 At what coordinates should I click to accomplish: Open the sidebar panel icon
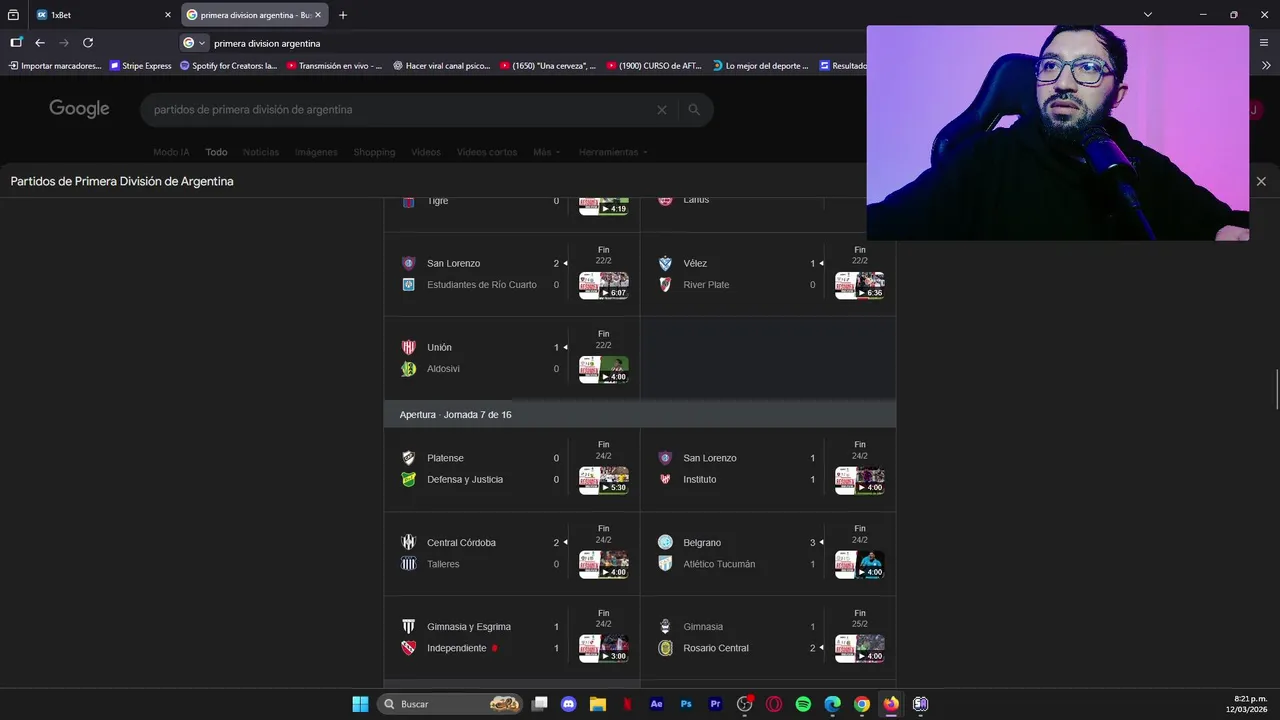pos(16,43)
